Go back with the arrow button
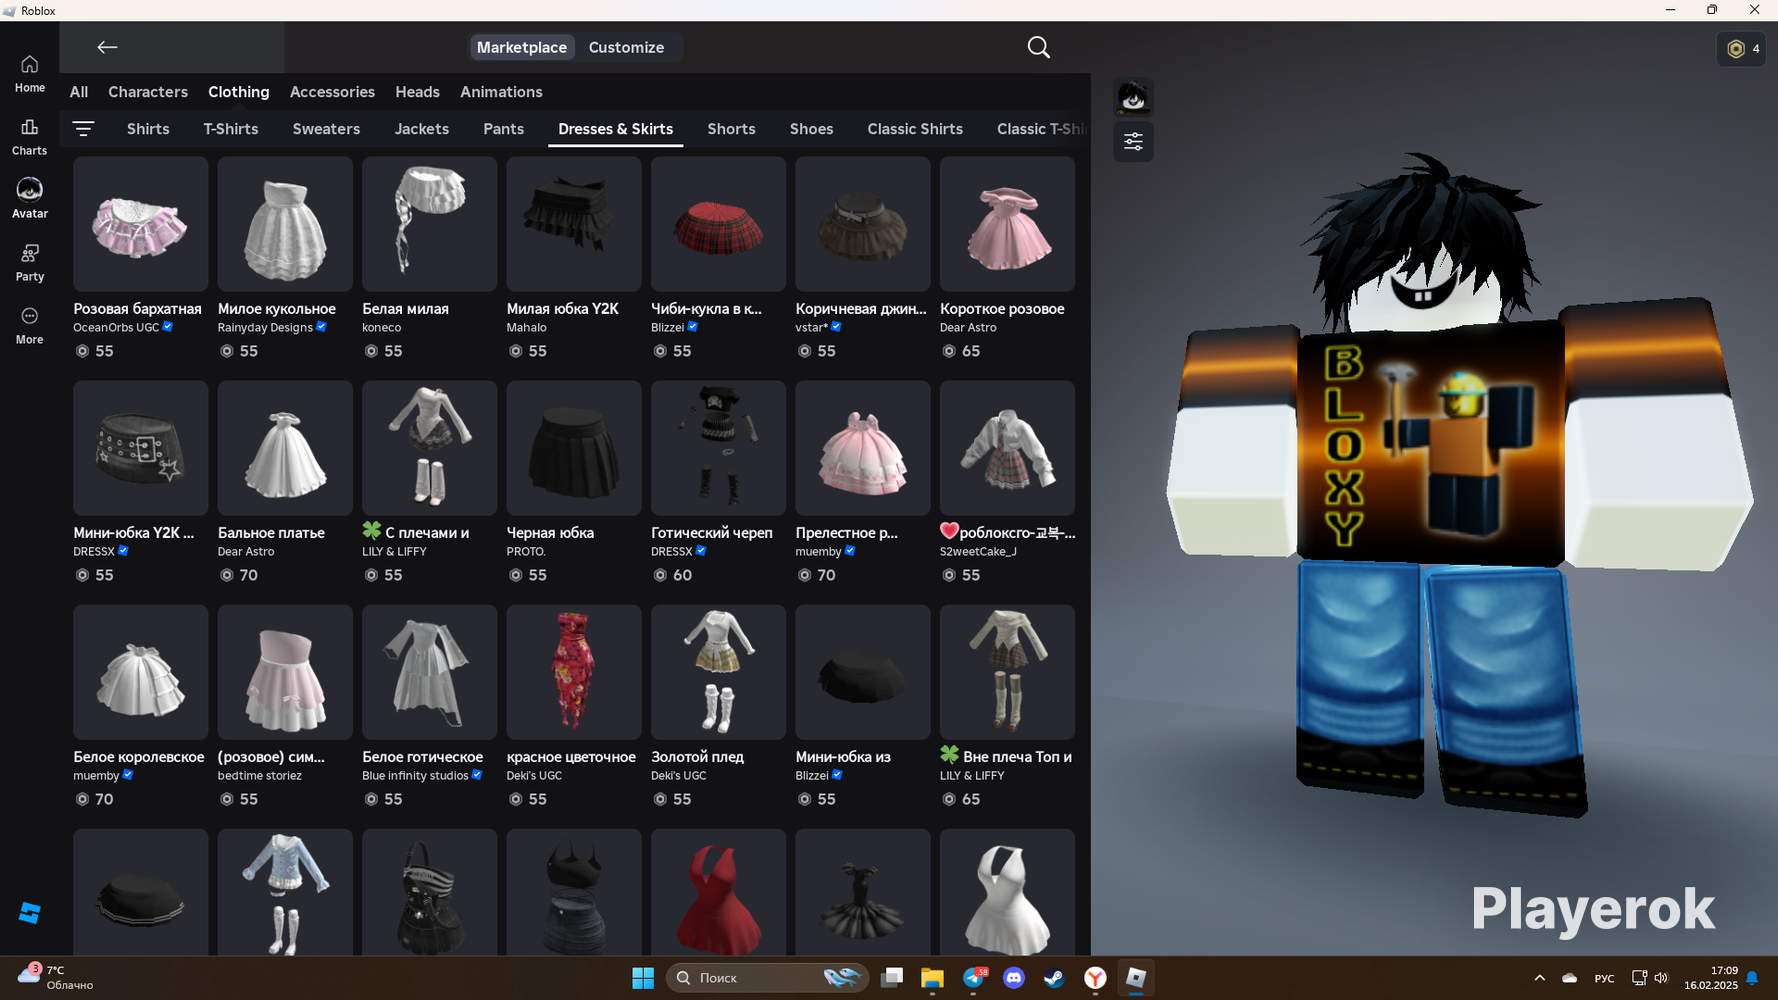 click(107, 47)
